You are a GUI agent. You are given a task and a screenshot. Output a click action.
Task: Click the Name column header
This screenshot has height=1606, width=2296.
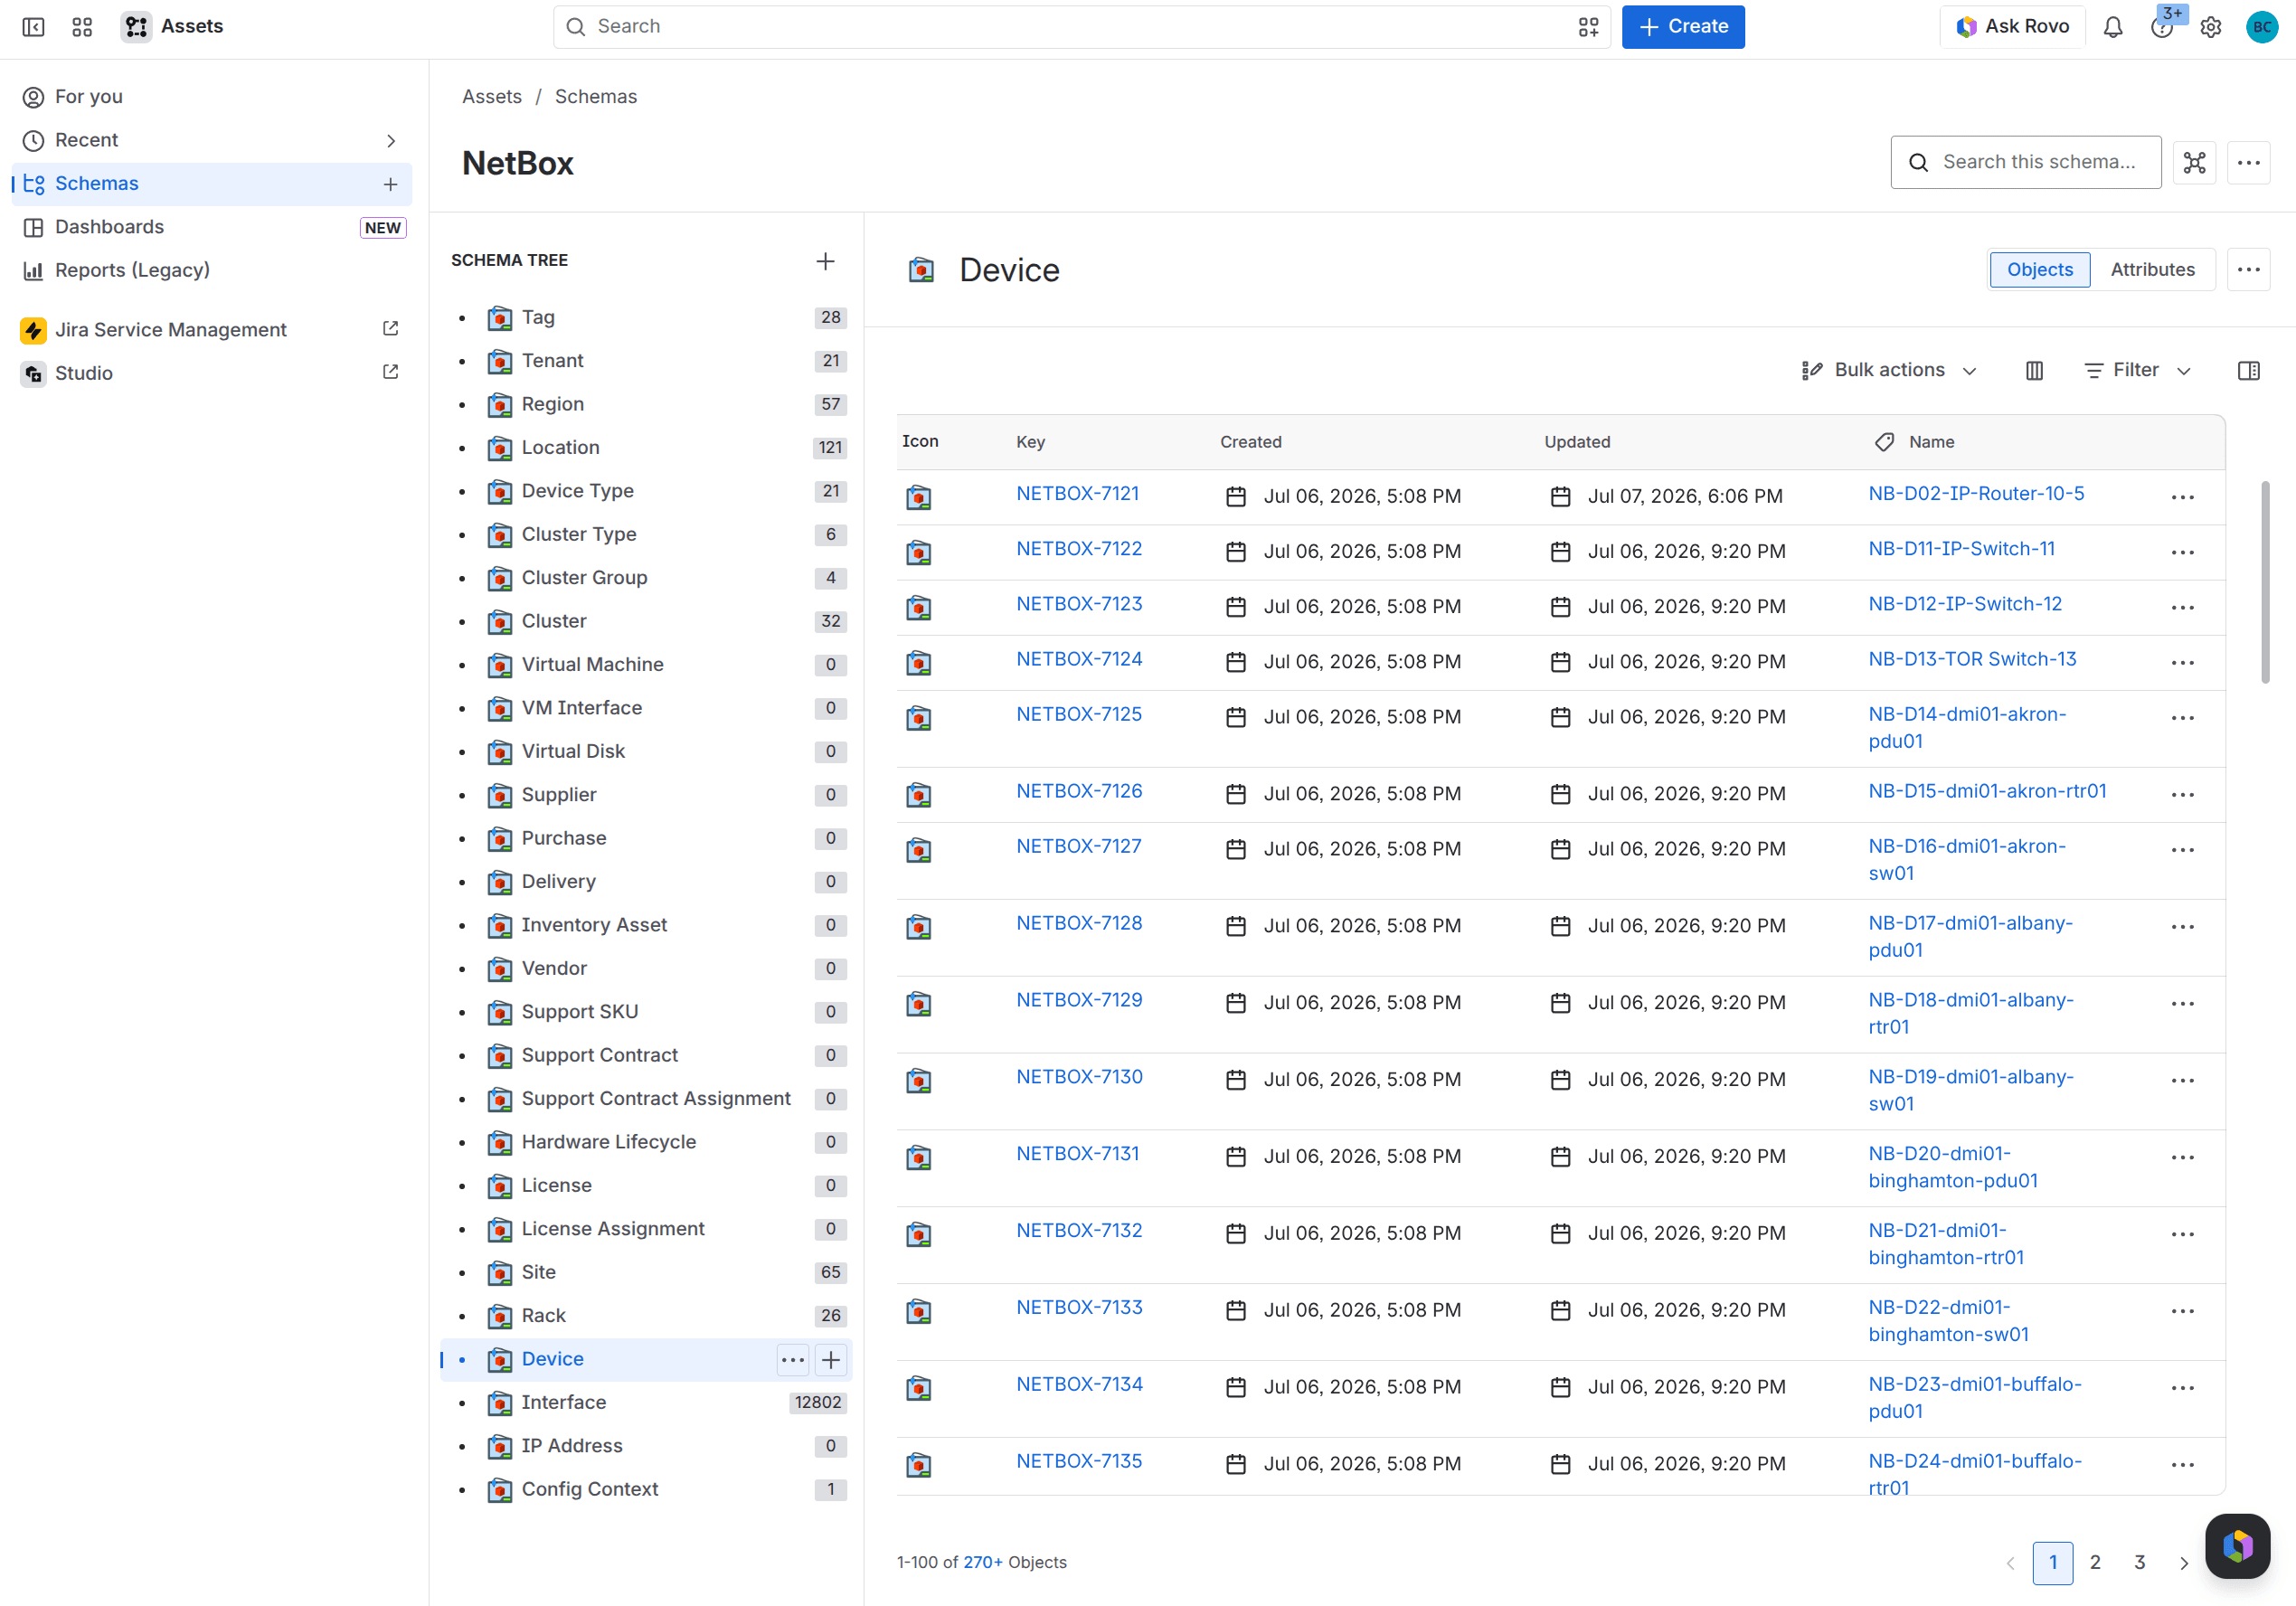coord(1930,442)
